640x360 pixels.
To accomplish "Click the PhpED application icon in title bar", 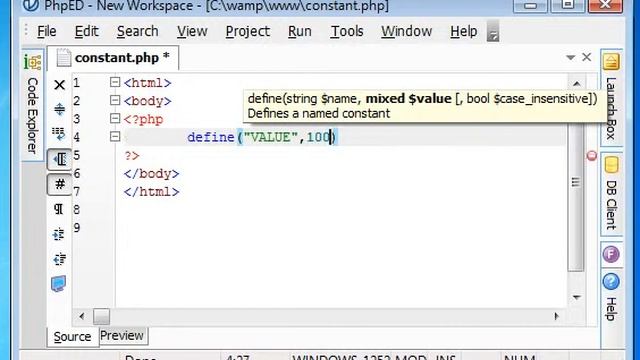I will [31, 5].
